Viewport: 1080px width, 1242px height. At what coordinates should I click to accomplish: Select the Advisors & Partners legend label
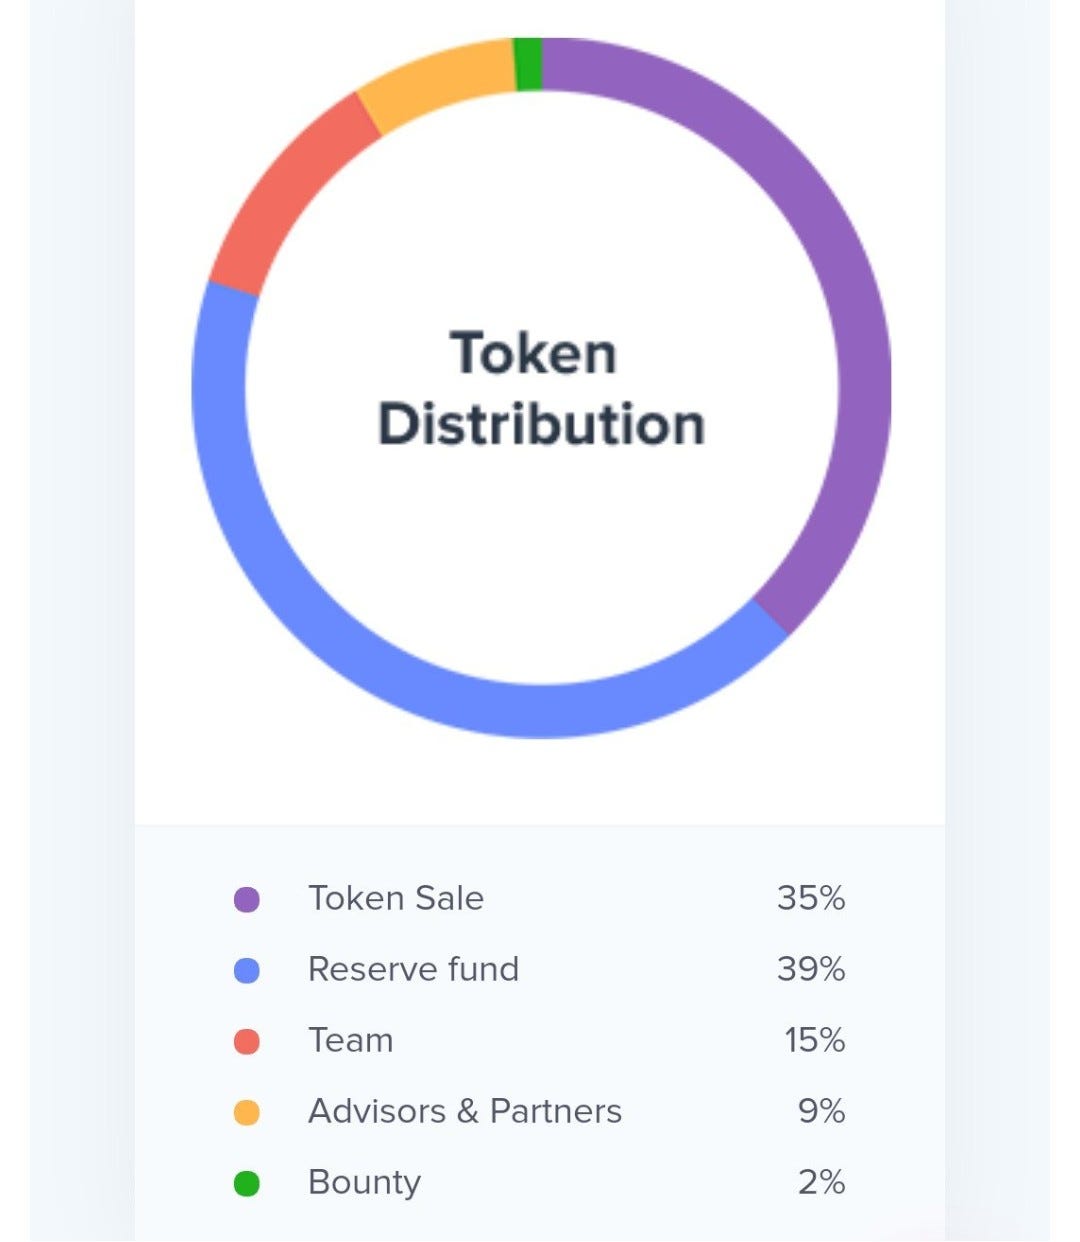tap(465, 1111)
